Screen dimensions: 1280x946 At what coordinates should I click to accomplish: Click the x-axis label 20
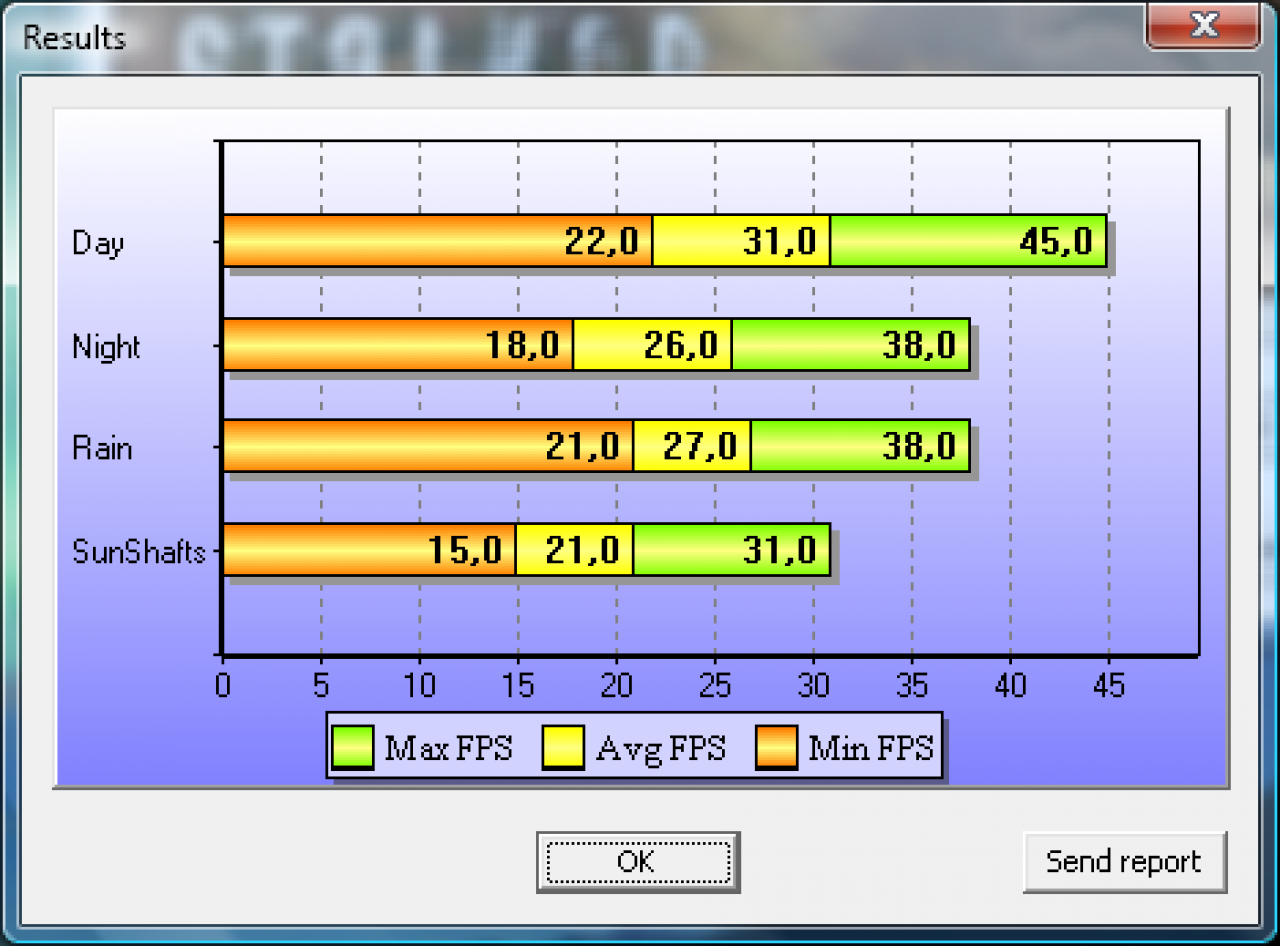tap(616, 685)
